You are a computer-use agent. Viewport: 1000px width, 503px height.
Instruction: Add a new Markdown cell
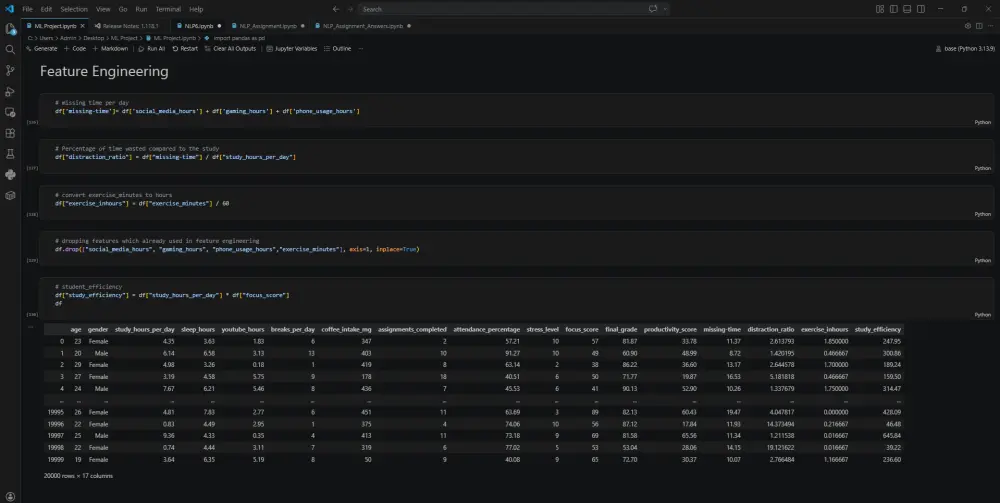click(x=110, y=48)
